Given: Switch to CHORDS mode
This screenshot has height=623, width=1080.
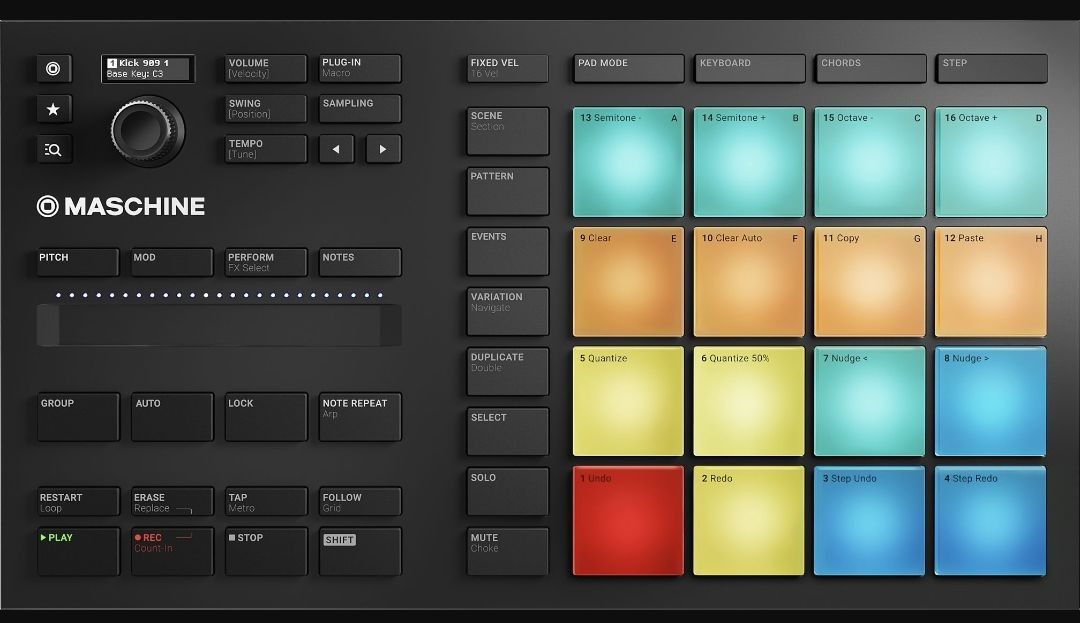Looking at the screenshot, I should click(871, 69).
